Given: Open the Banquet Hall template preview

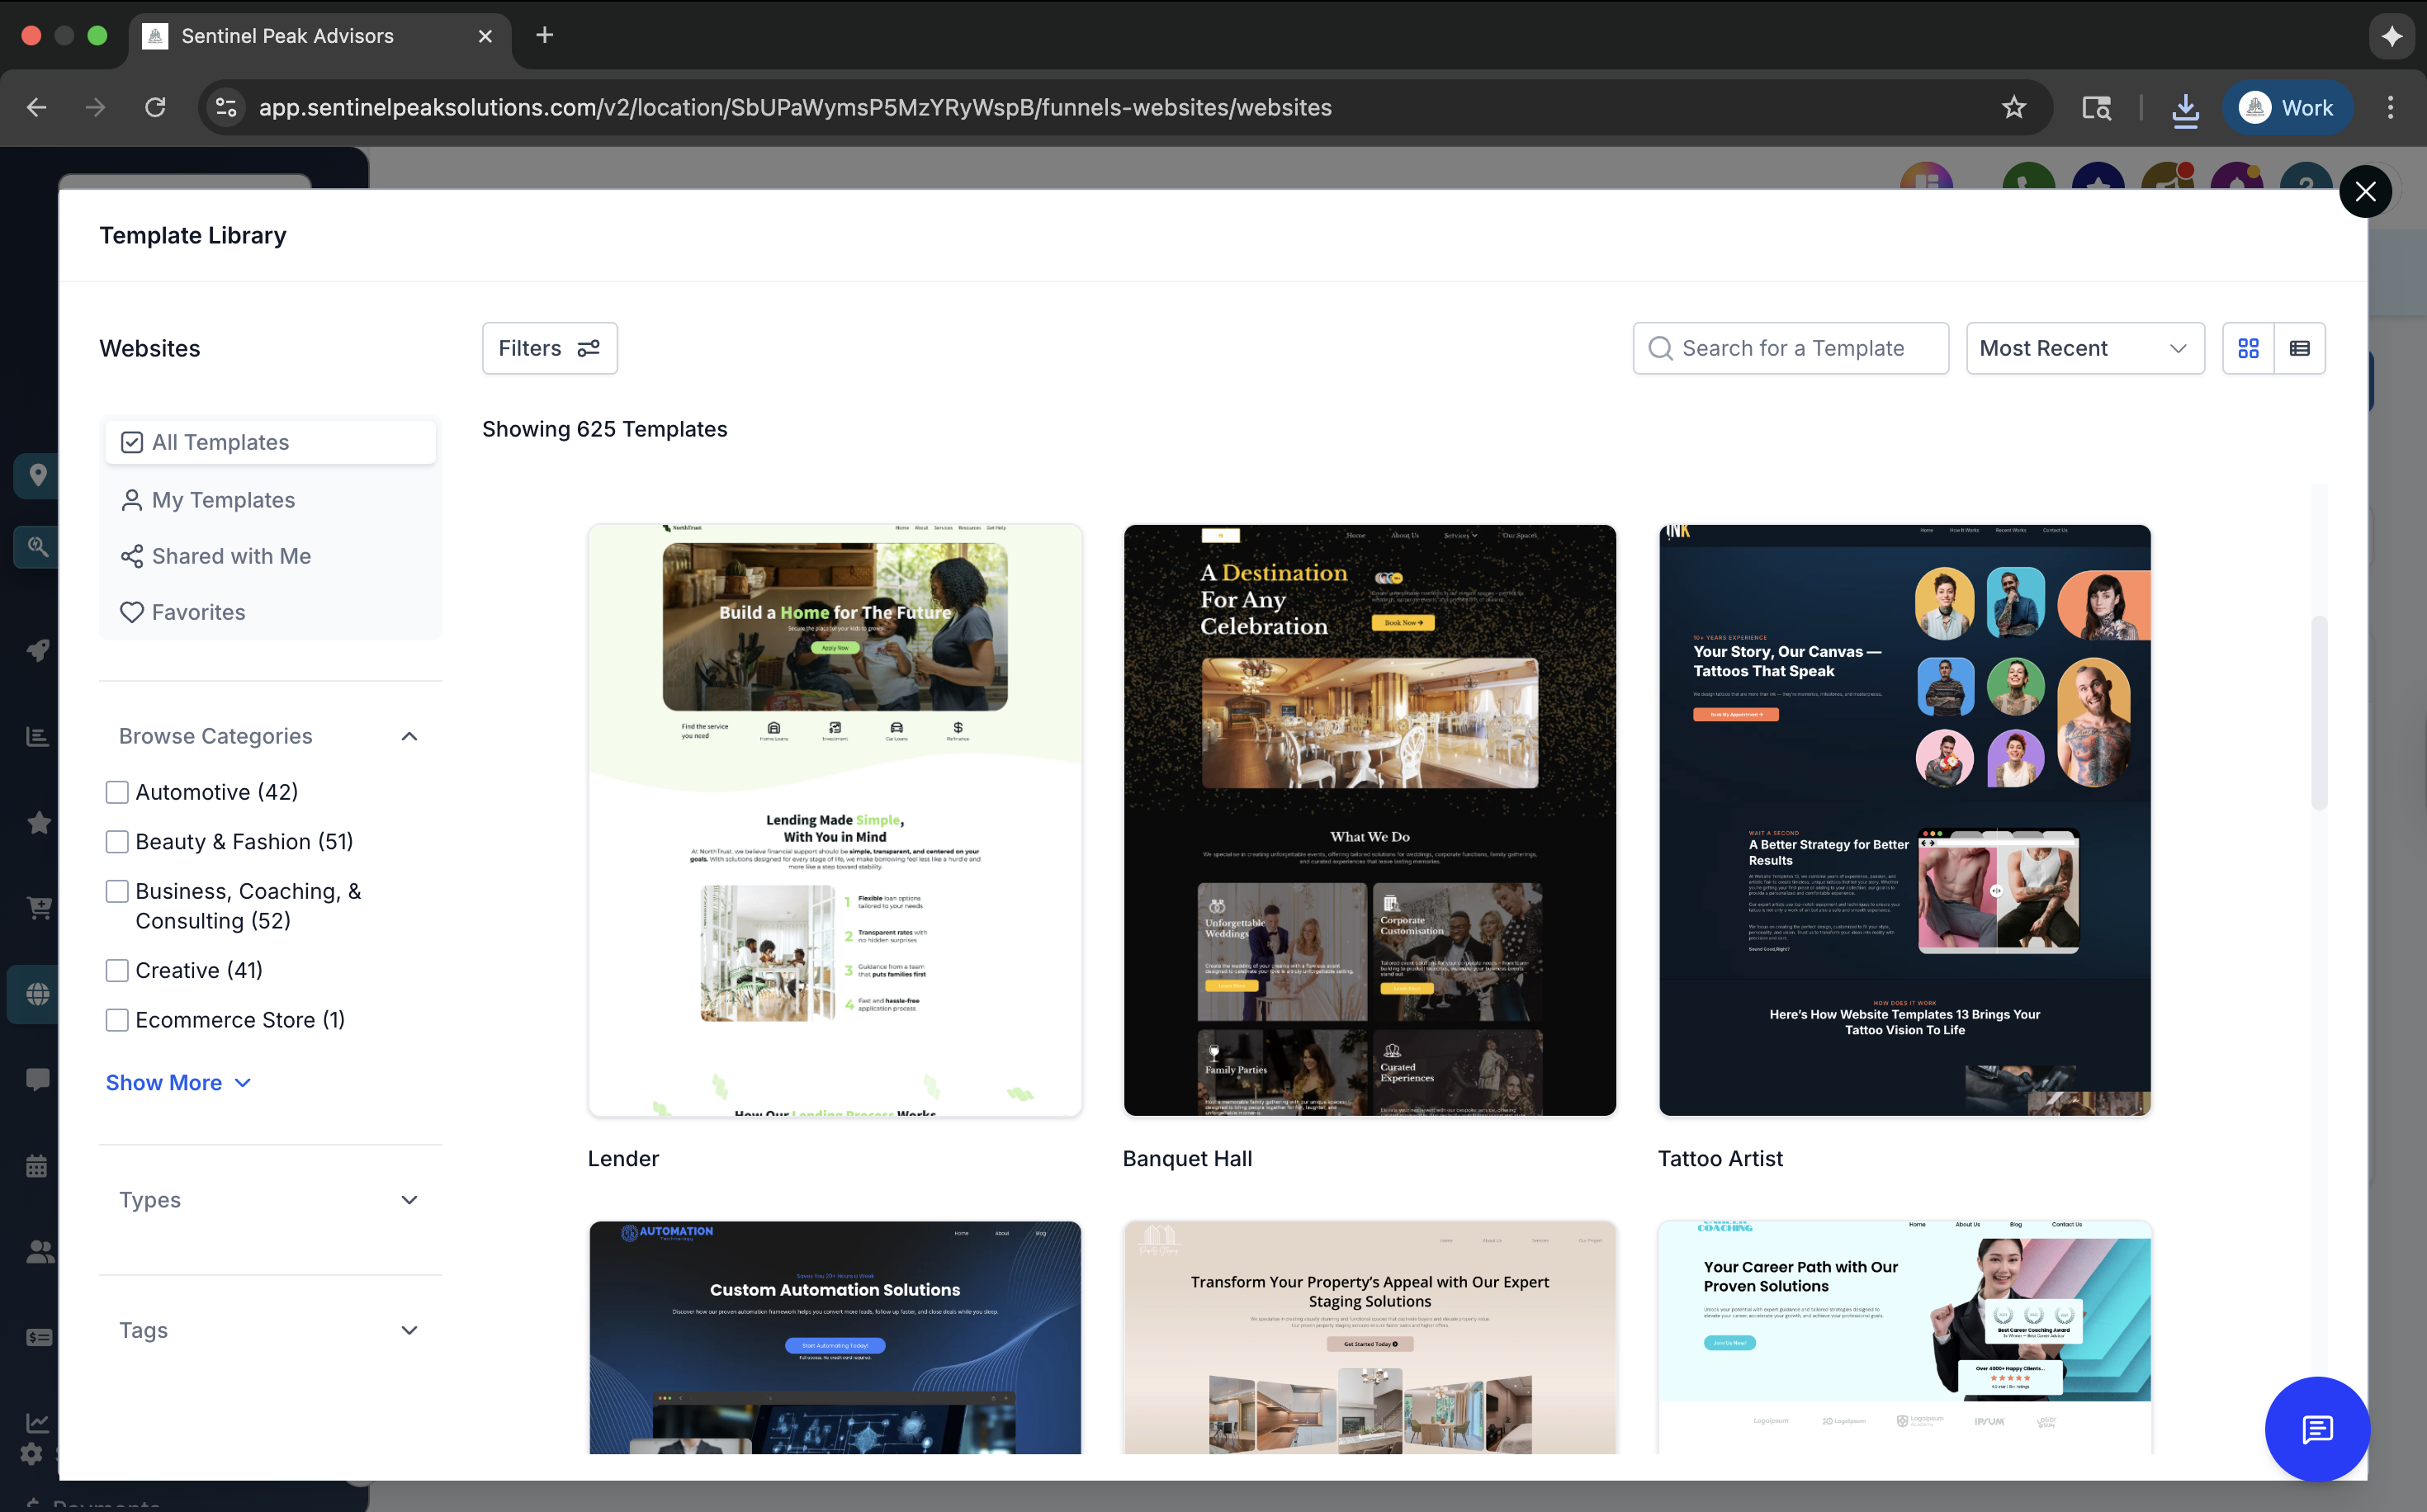Looking at the screenshot, I should coord(1369,820).
